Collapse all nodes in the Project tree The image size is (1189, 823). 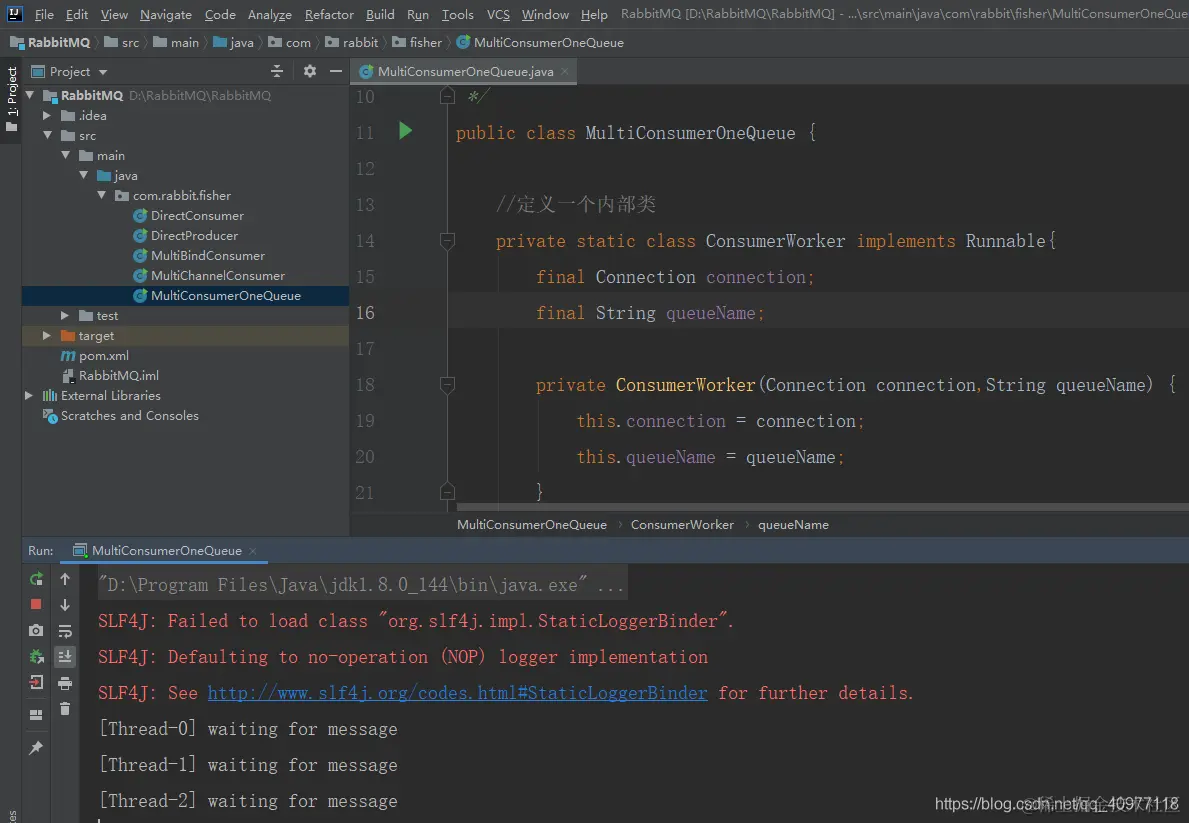277,71
